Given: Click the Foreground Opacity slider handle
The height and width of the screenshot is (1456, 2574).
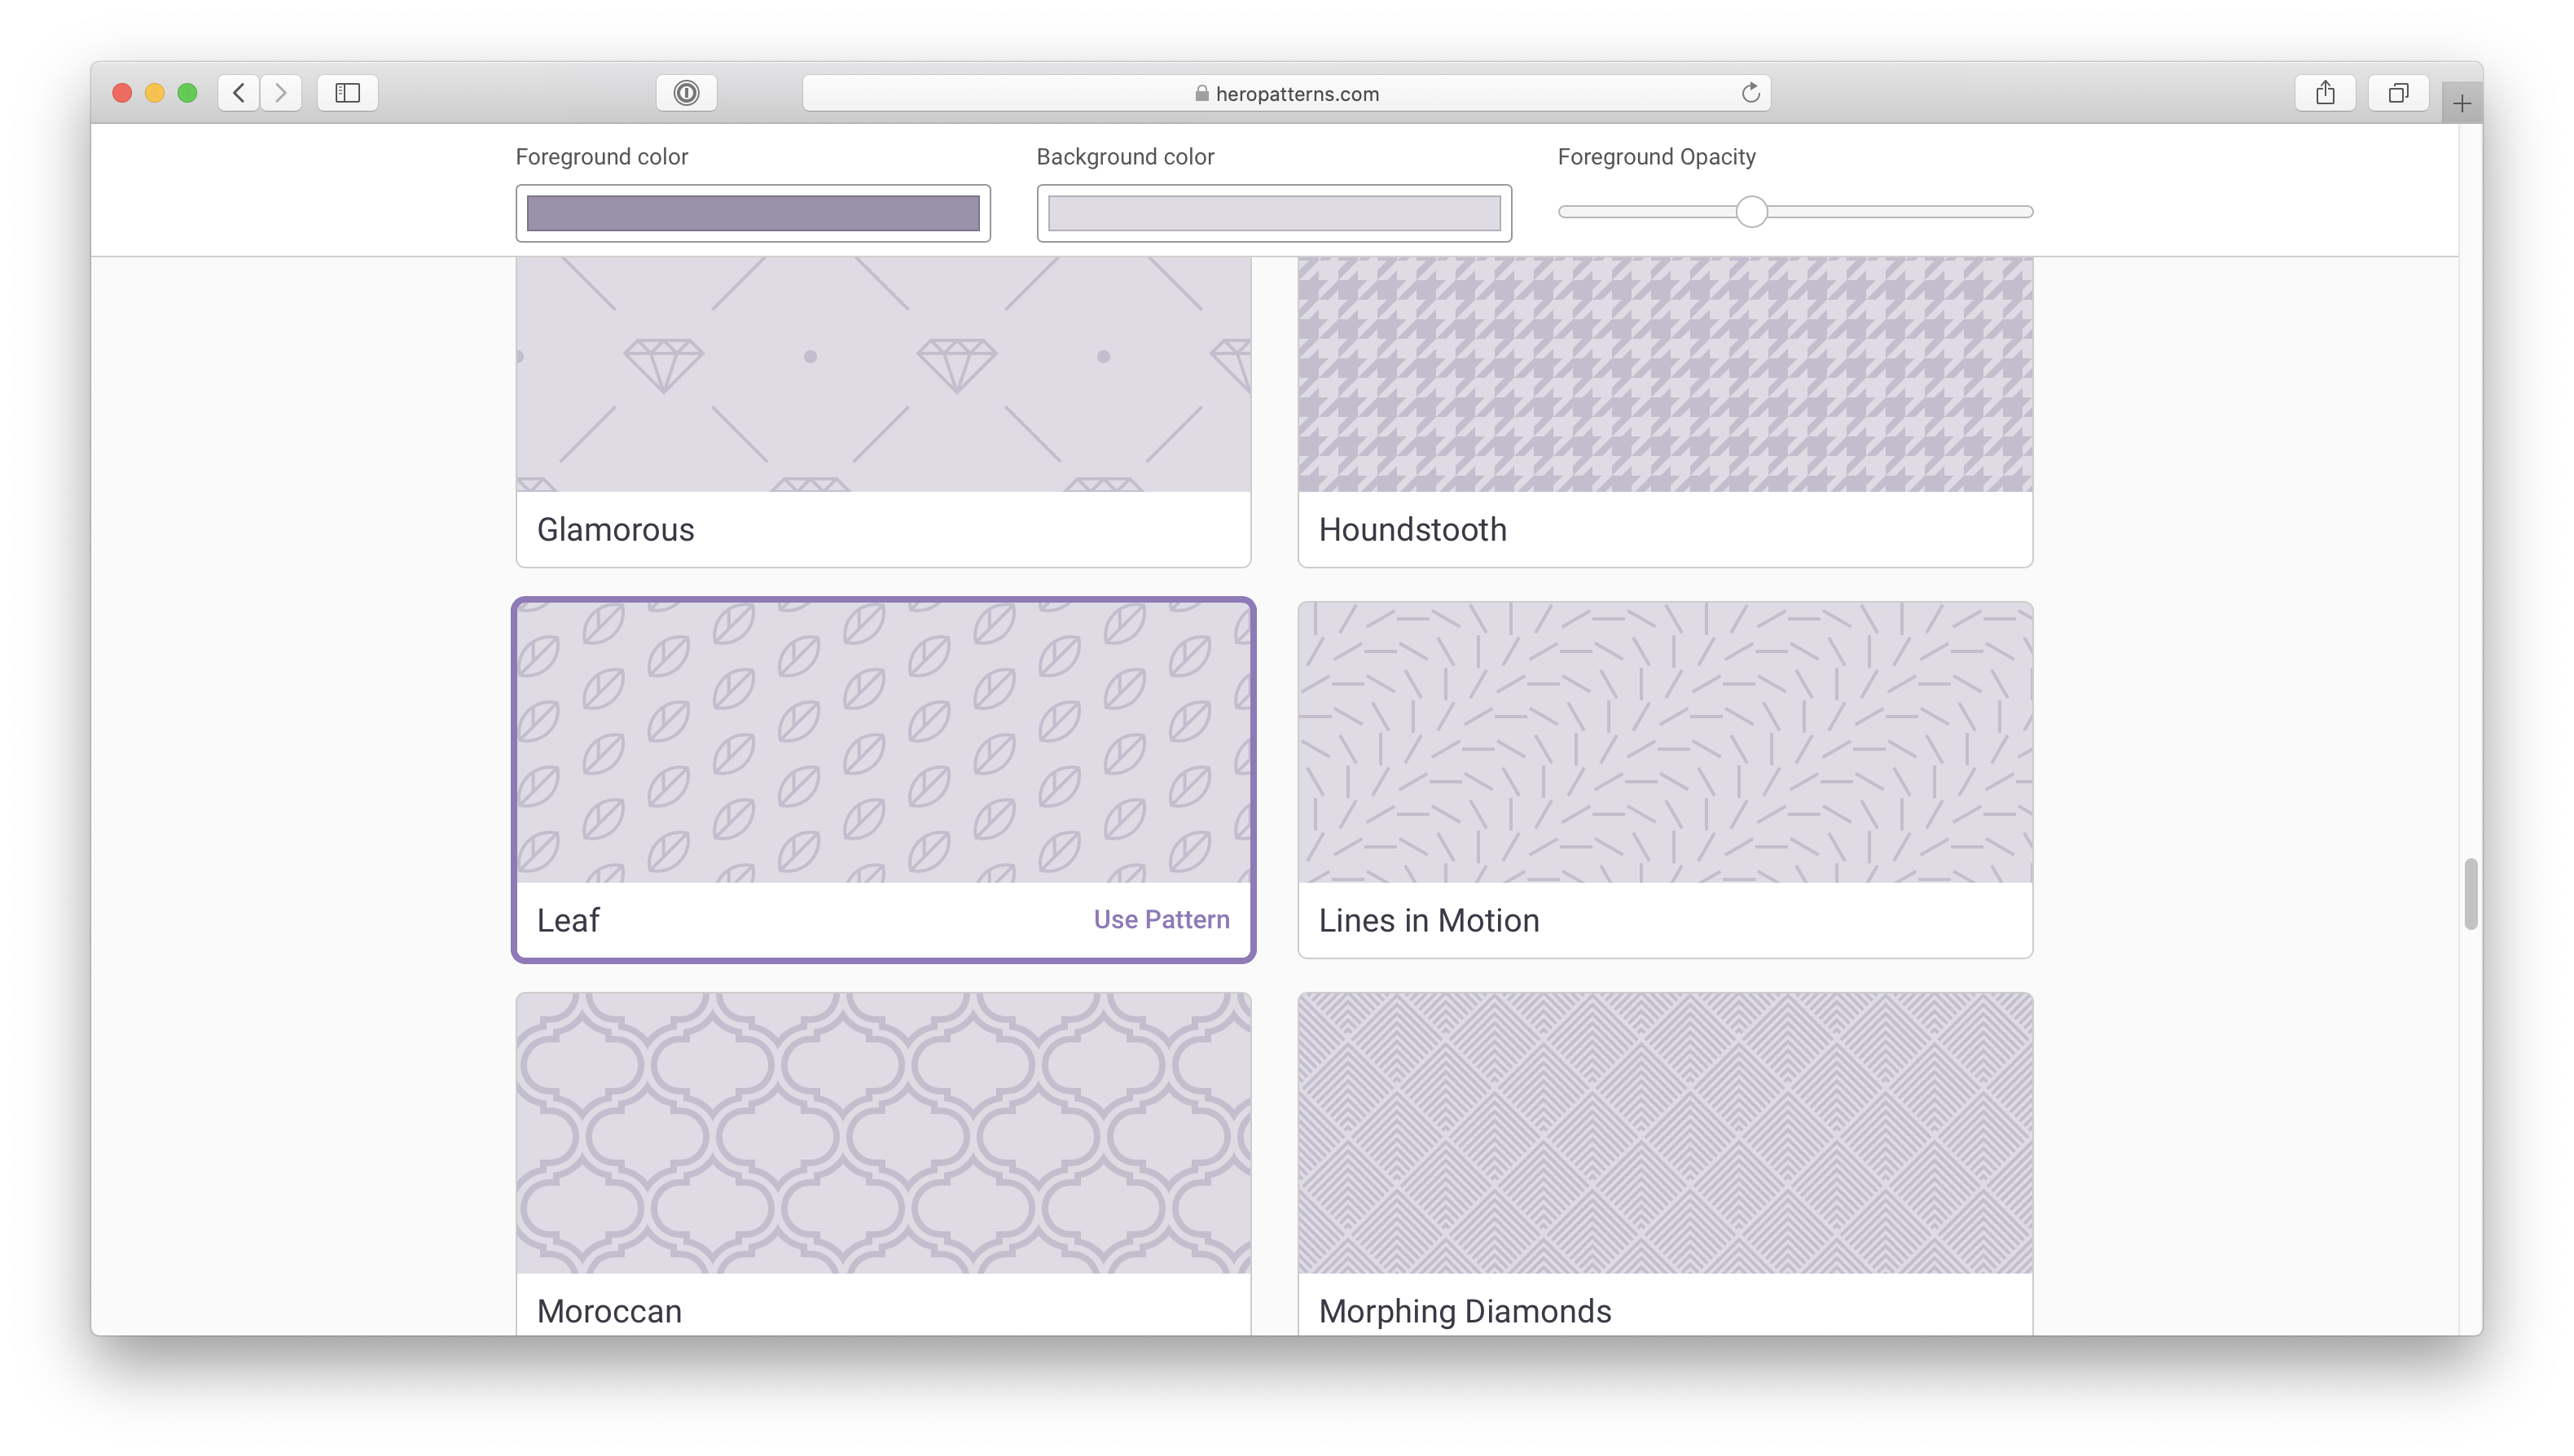Looking at the screenshot, I should (1751, 212).
